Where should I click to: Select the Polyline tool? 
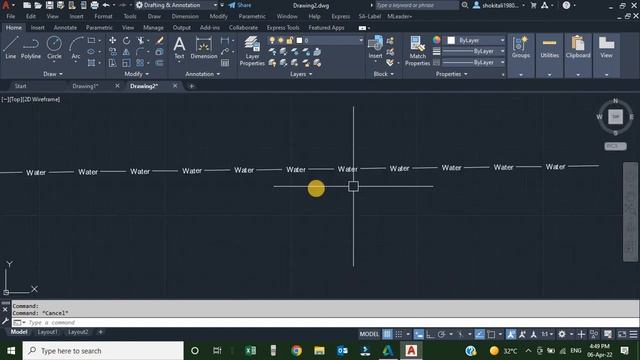pyautogui.click(x=31, y=47)
